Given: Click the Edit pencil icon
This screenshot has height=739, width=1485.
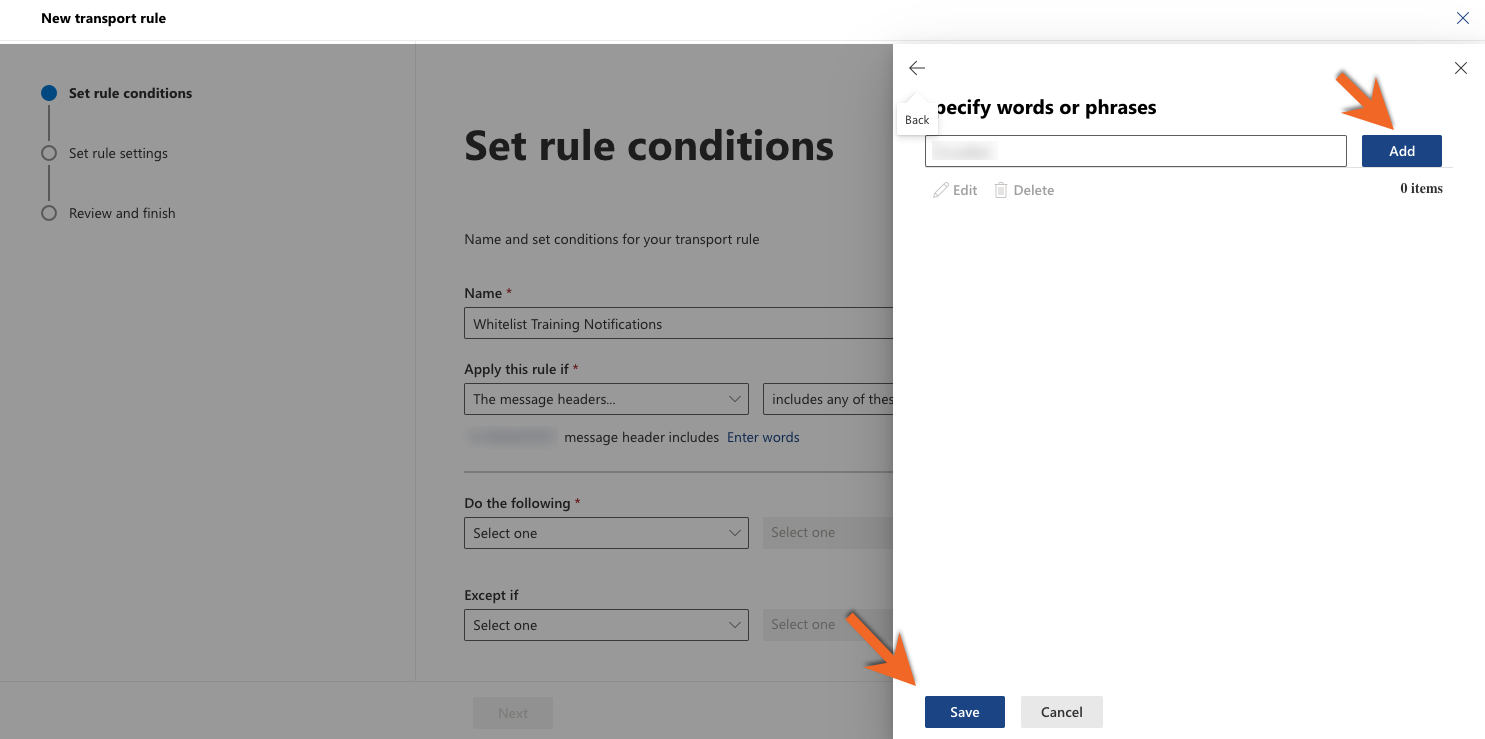Looking at the screenshot, I should click(x=940, y=190).
